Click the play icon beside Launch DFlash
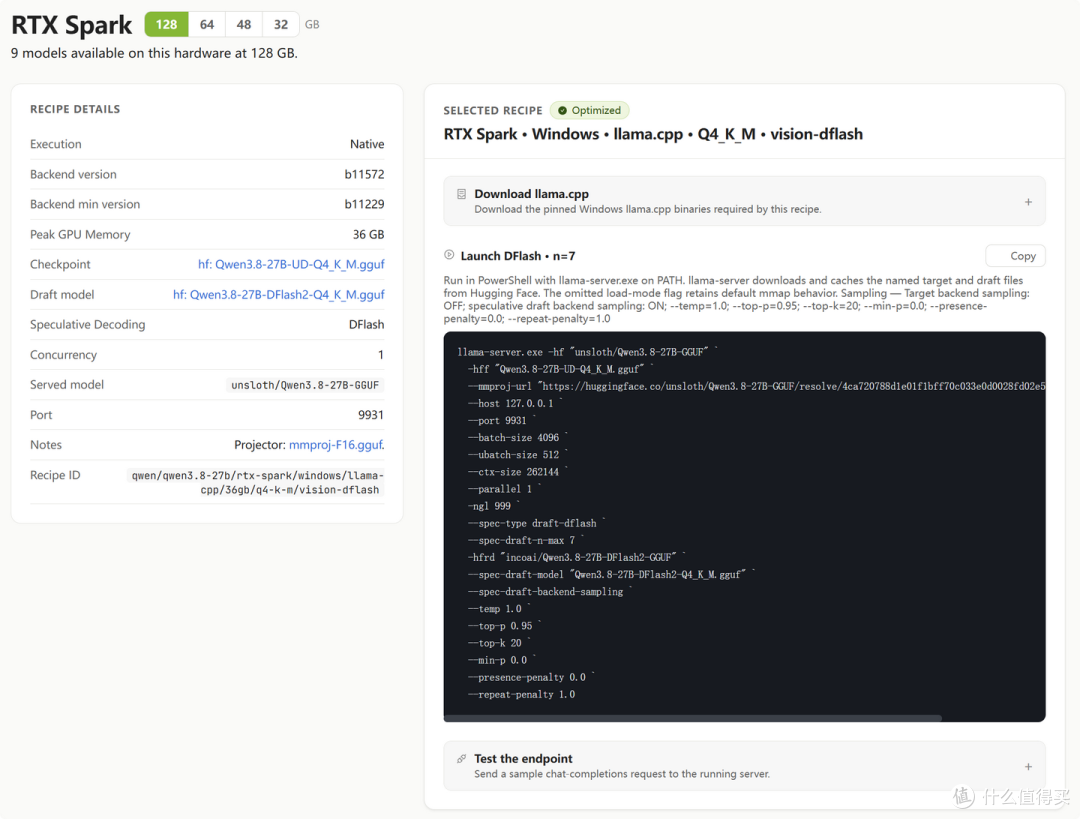This screenshot has height=819, width=1080. point(449,255)
